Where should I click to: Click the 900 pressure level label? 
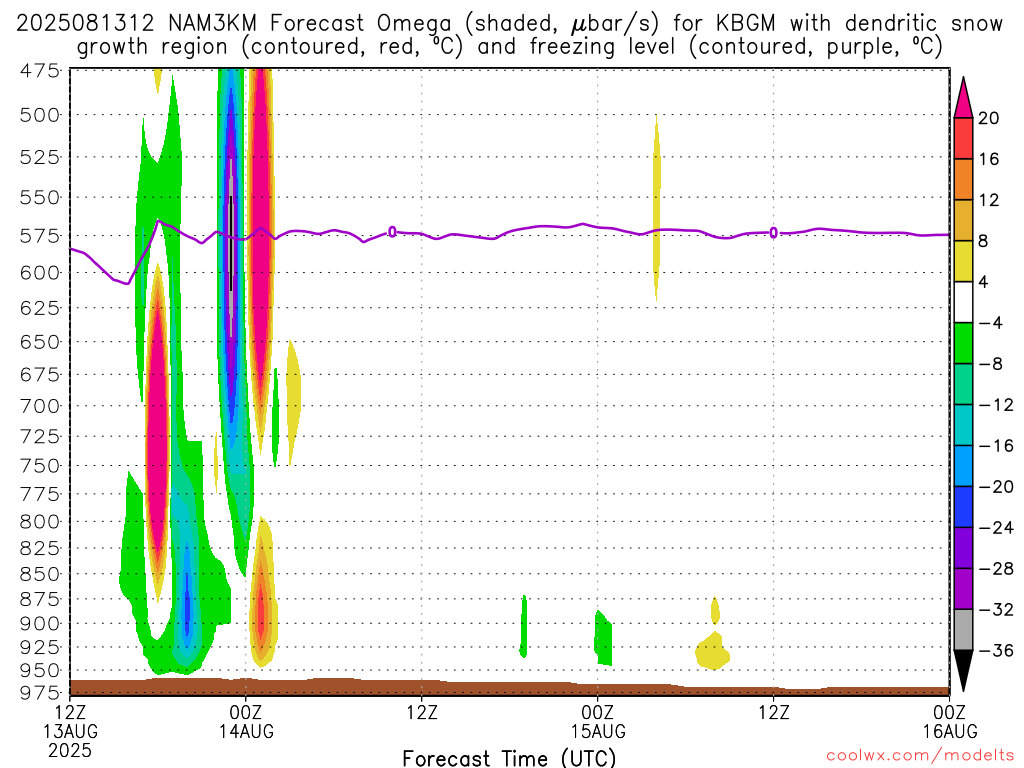[x=40, y=624]
